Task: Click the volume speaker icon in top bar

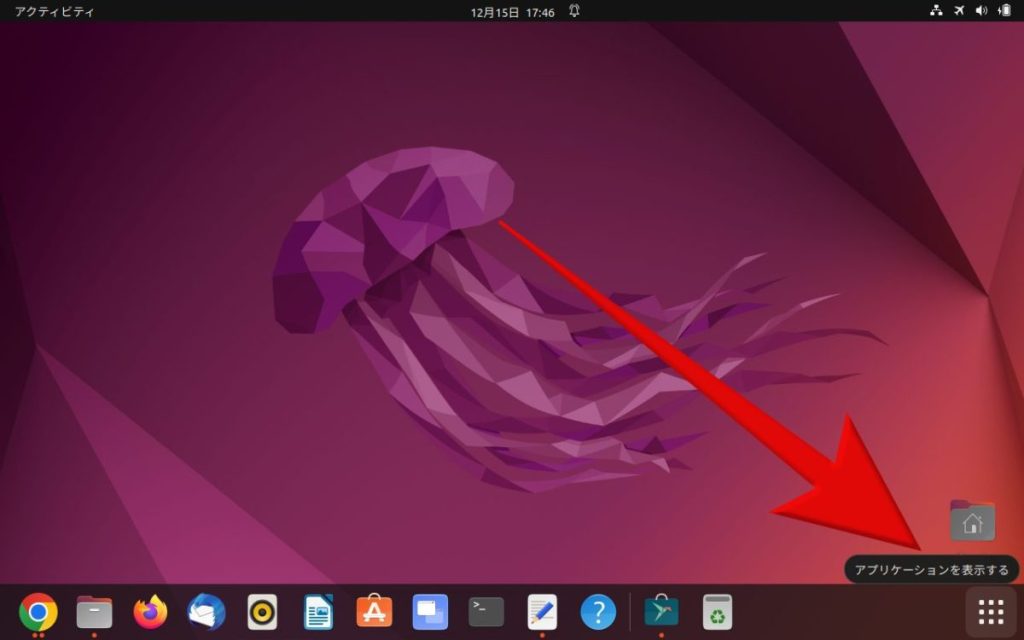Action: point(981,10)
